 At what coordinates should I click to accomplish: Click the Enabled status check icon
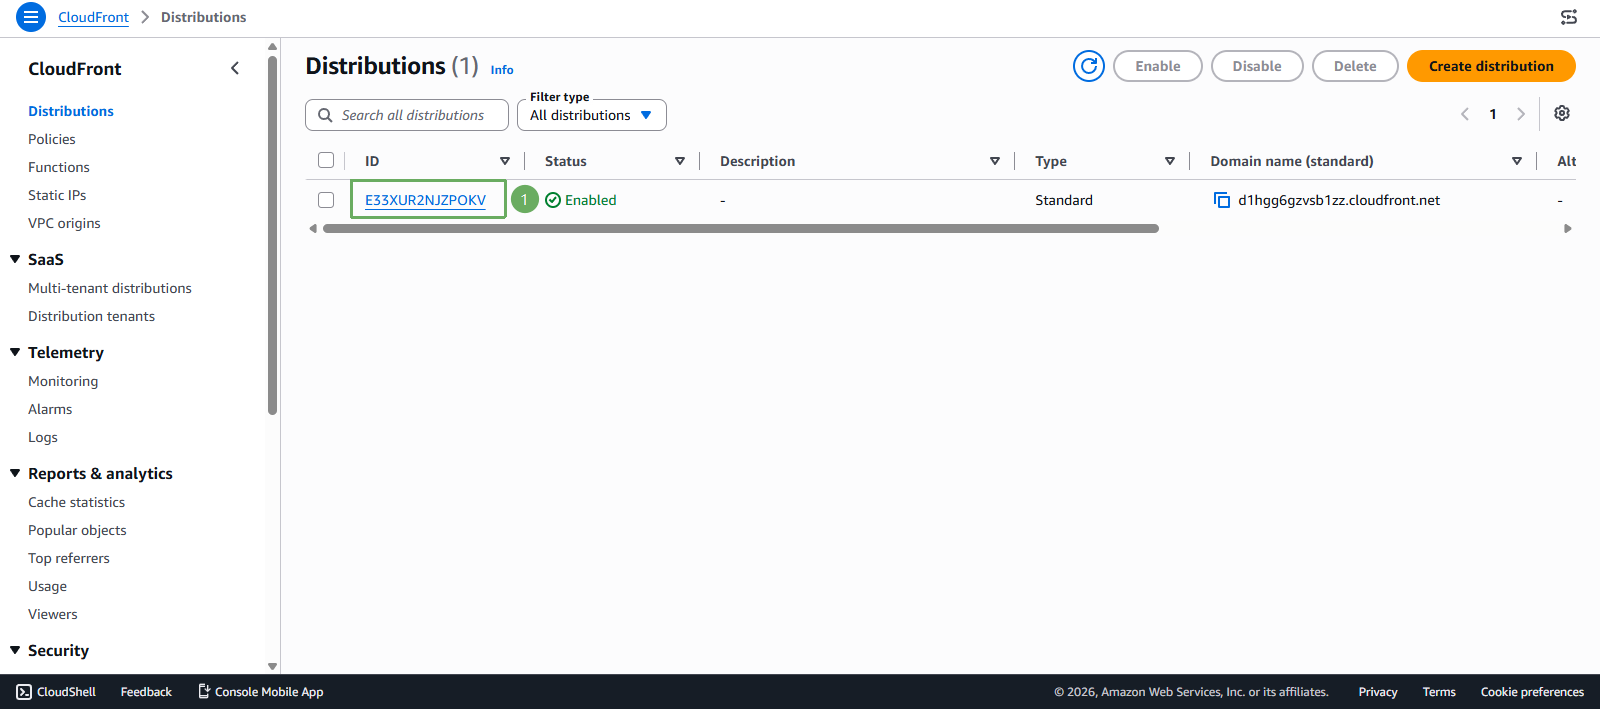(553, 200)
